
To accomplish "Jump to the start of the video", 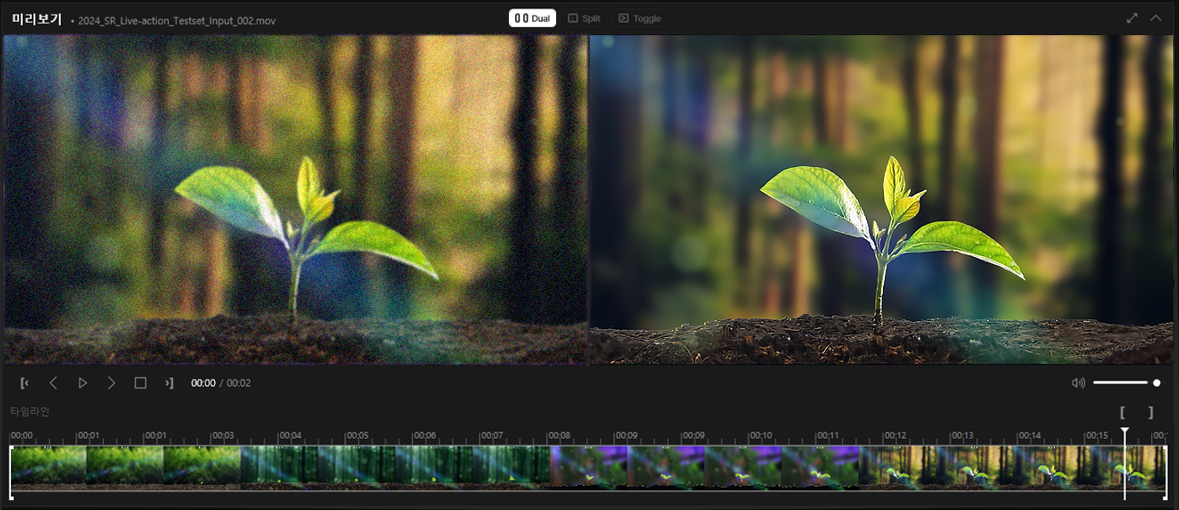I will [25, 383].
